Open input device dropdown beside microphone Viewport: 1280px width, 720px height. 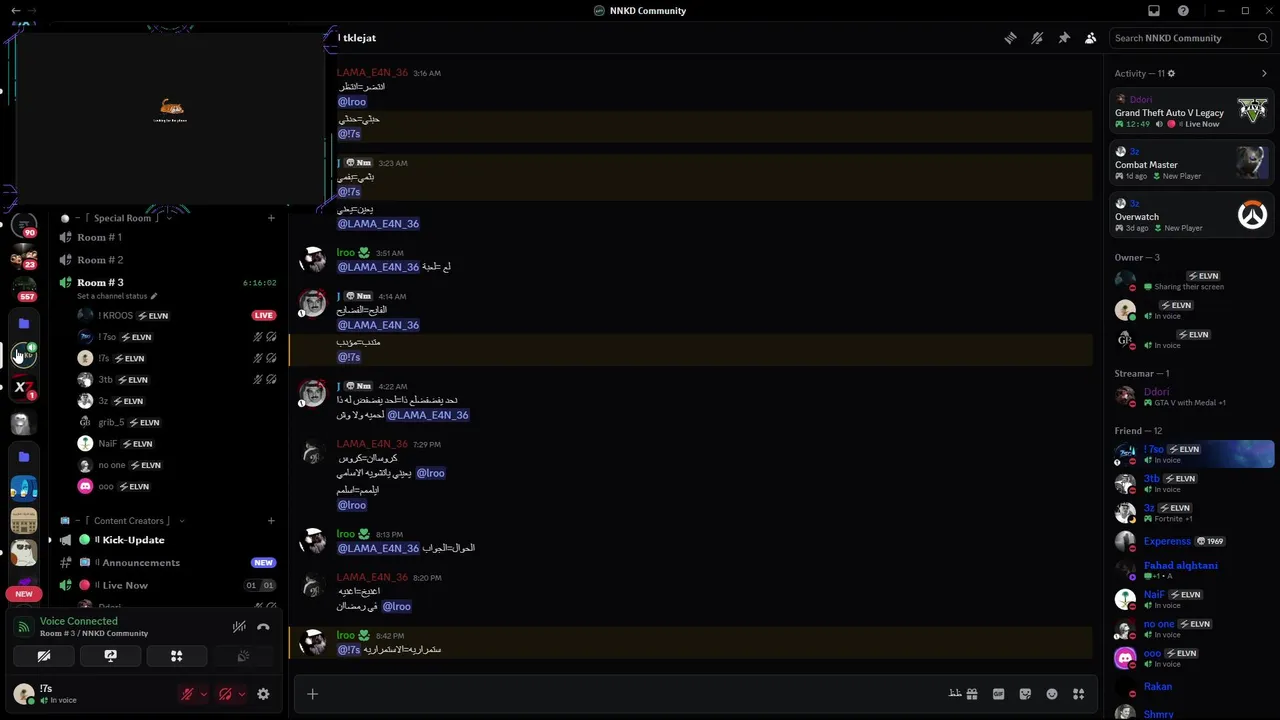pyautogui.click(x=203, y=694)
